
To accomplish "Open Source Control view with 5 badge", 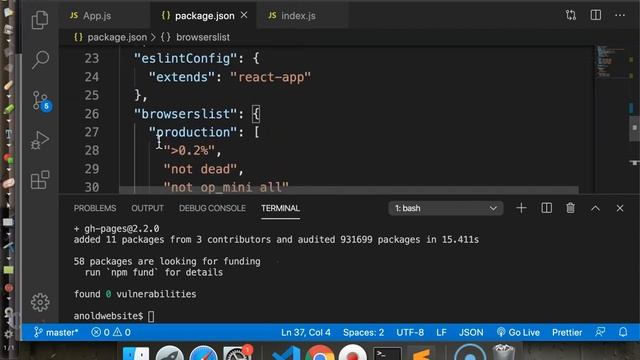I will click(x=41, y=100).
